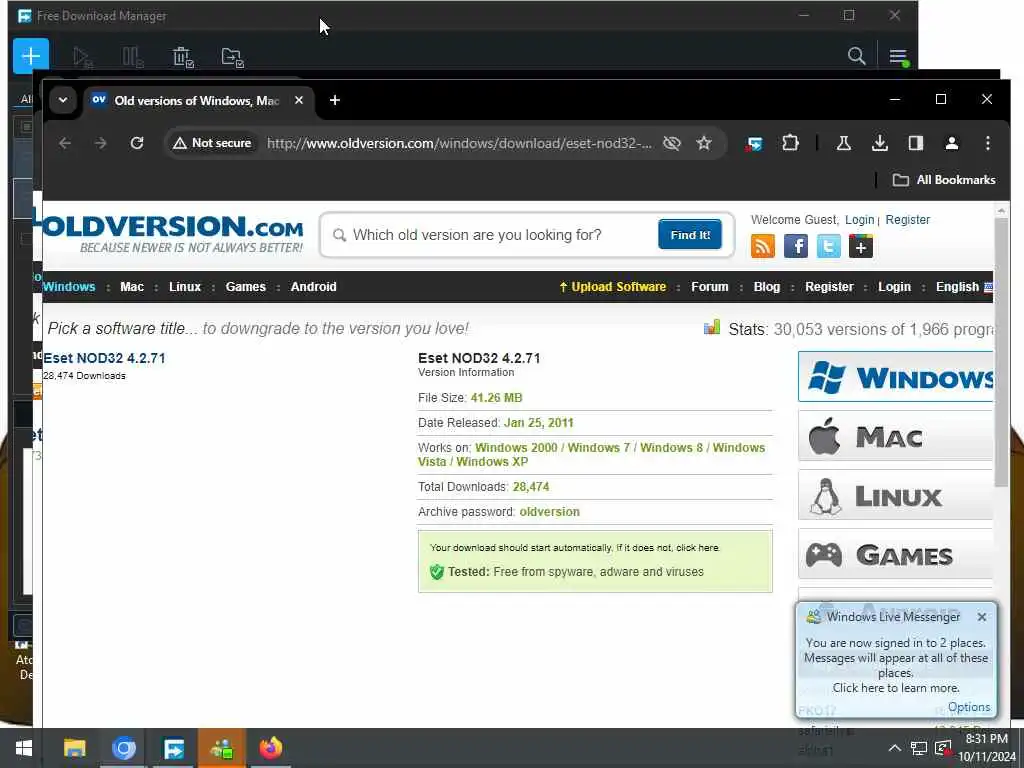Viewport: 1024px width, 768px height.
Task: Go back in browser history
Action: 65,143
